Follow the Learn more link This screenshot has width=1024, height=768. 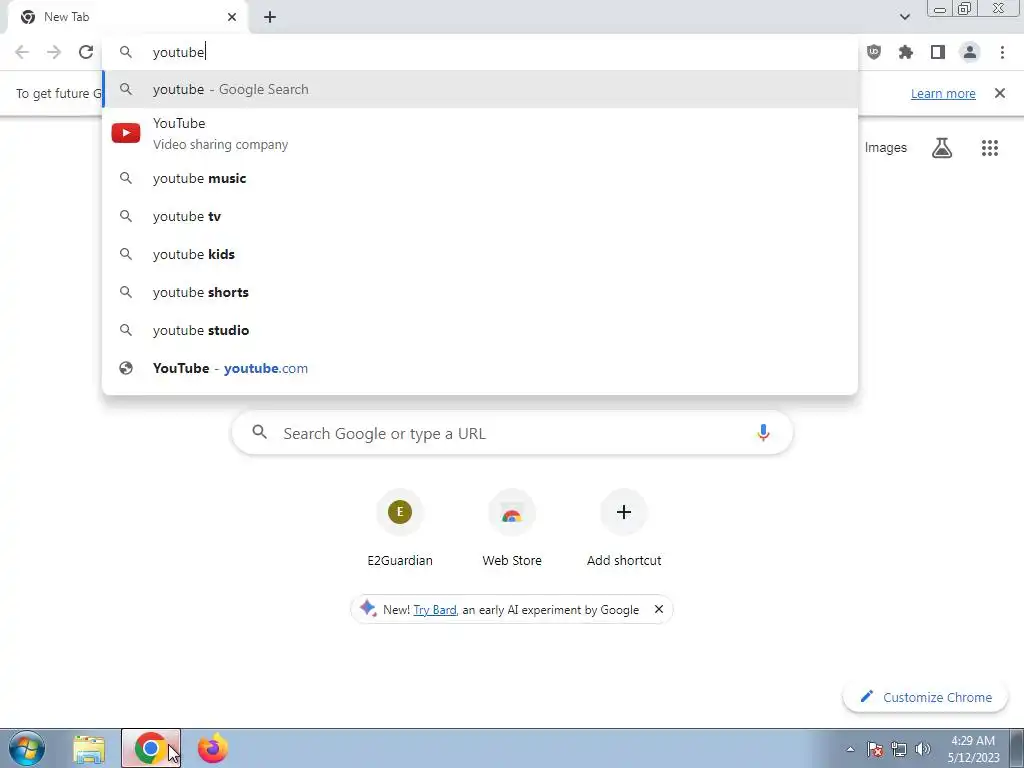943,93
